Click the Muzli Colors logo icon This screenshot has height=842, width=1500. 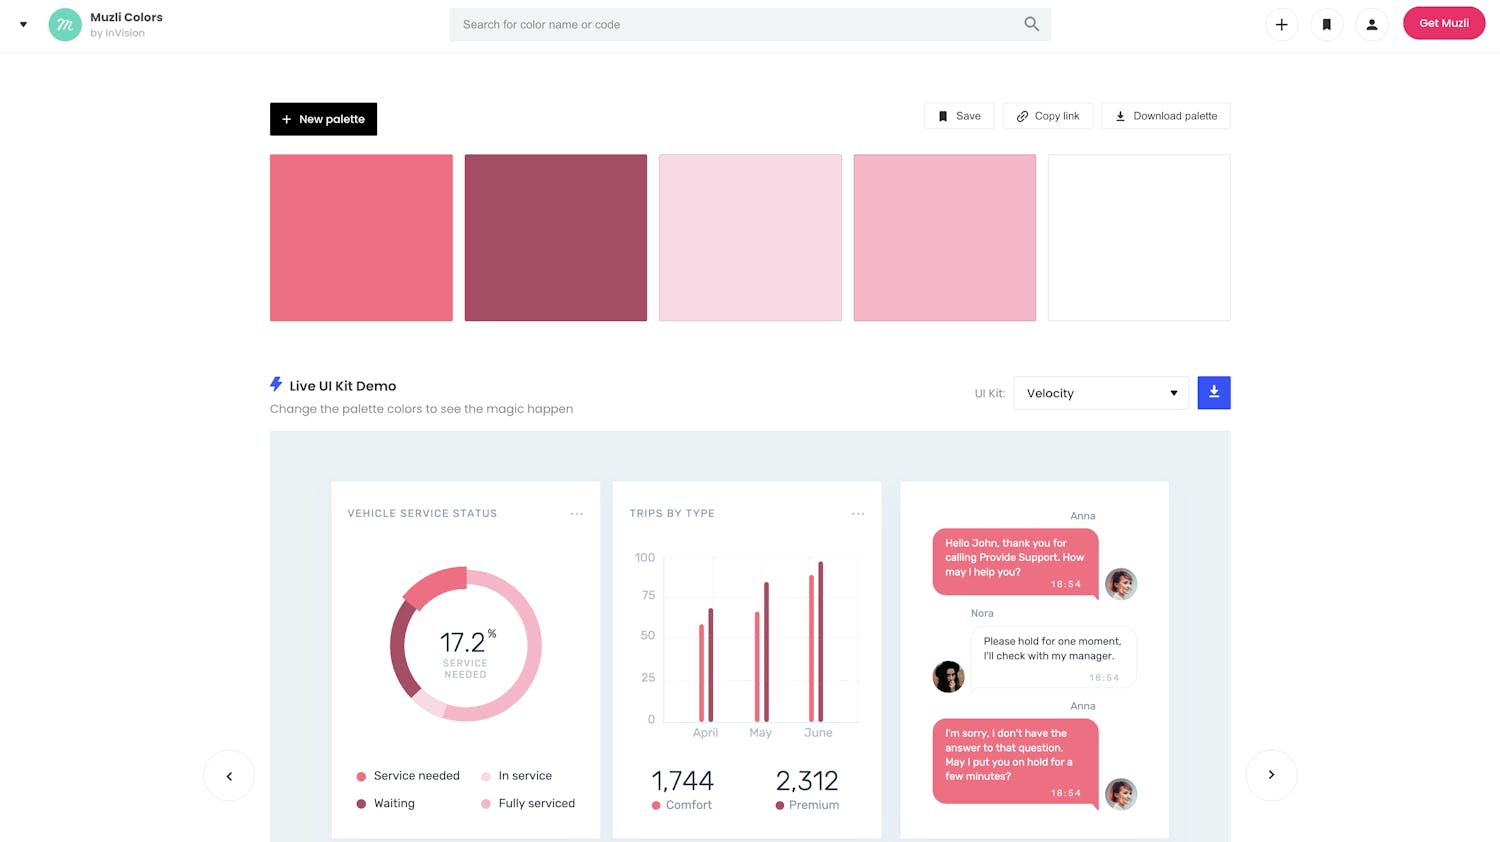[65, 25]
